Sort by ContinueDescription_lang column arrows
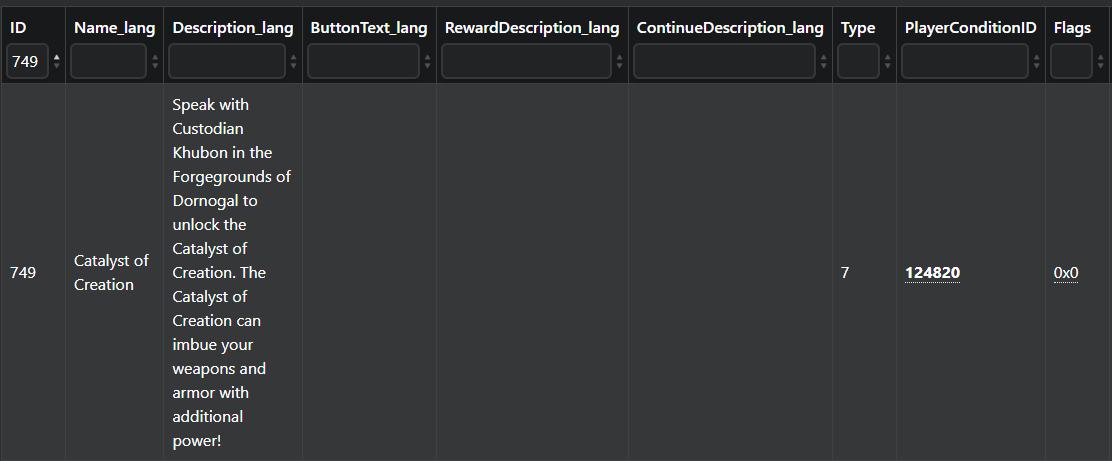This screenshot has width=1112, height=461. [823, 62]
